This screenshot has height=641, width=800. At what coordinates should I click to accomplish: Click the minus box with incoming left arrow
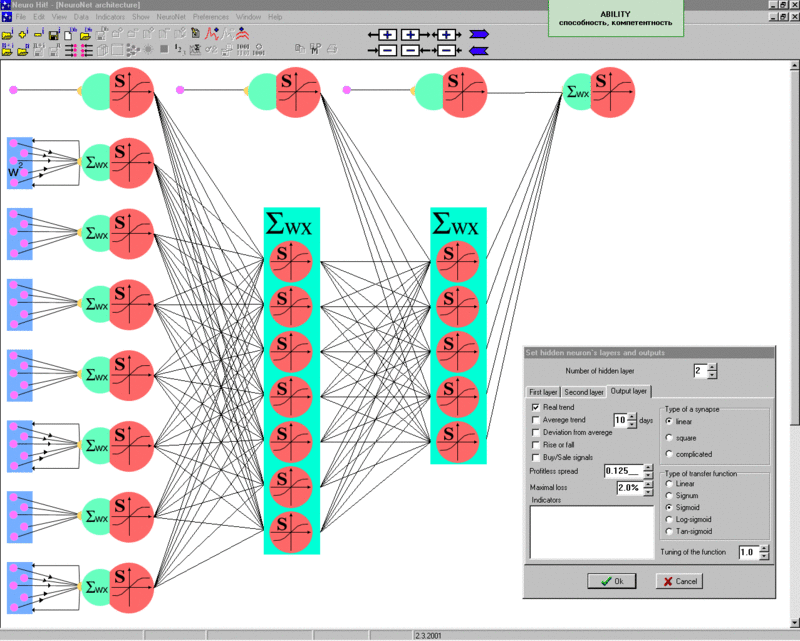[x=383, y=51]
